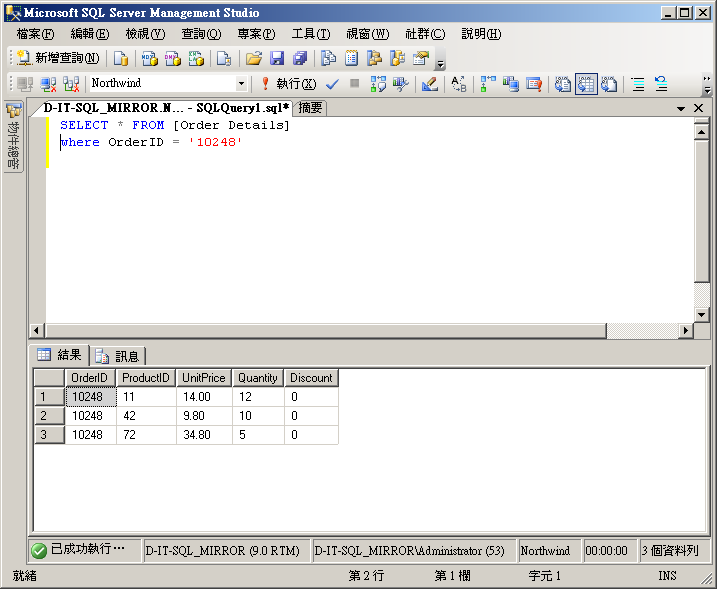Click the Save floppy disk icon
Image resolution: width=717 pixels, height=589 pixels.
click(x=277, y=59)
